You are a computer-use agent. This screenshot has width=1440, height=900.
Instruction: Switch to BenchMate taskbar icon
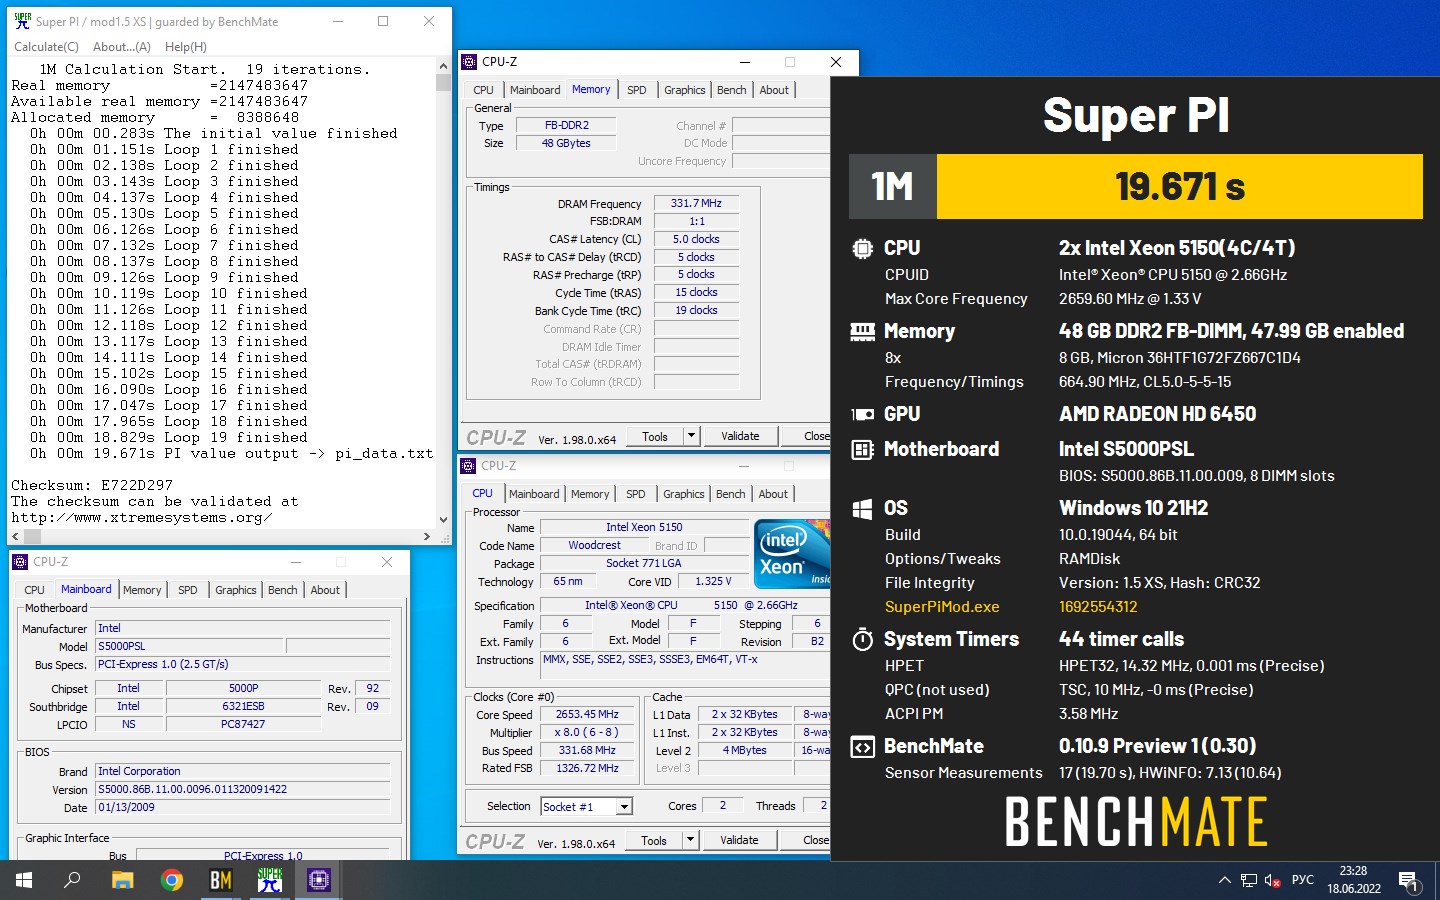point(221,880)
